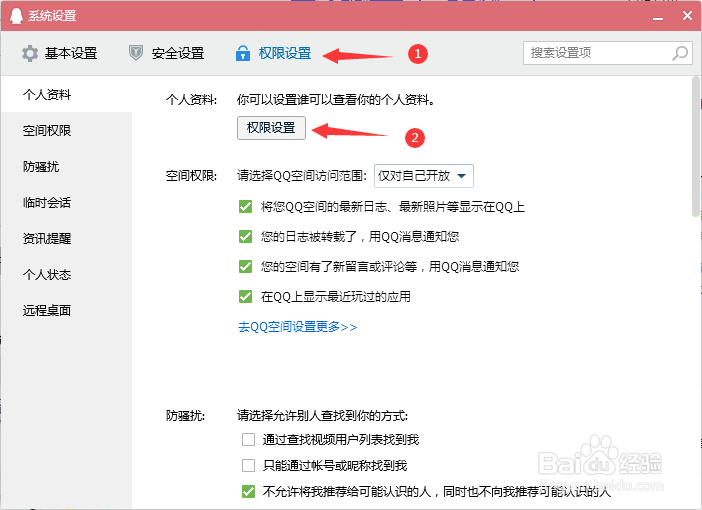702x510 pixels.
Task: Open the 安全设置 tab
Action: click(x=167, y=53)
